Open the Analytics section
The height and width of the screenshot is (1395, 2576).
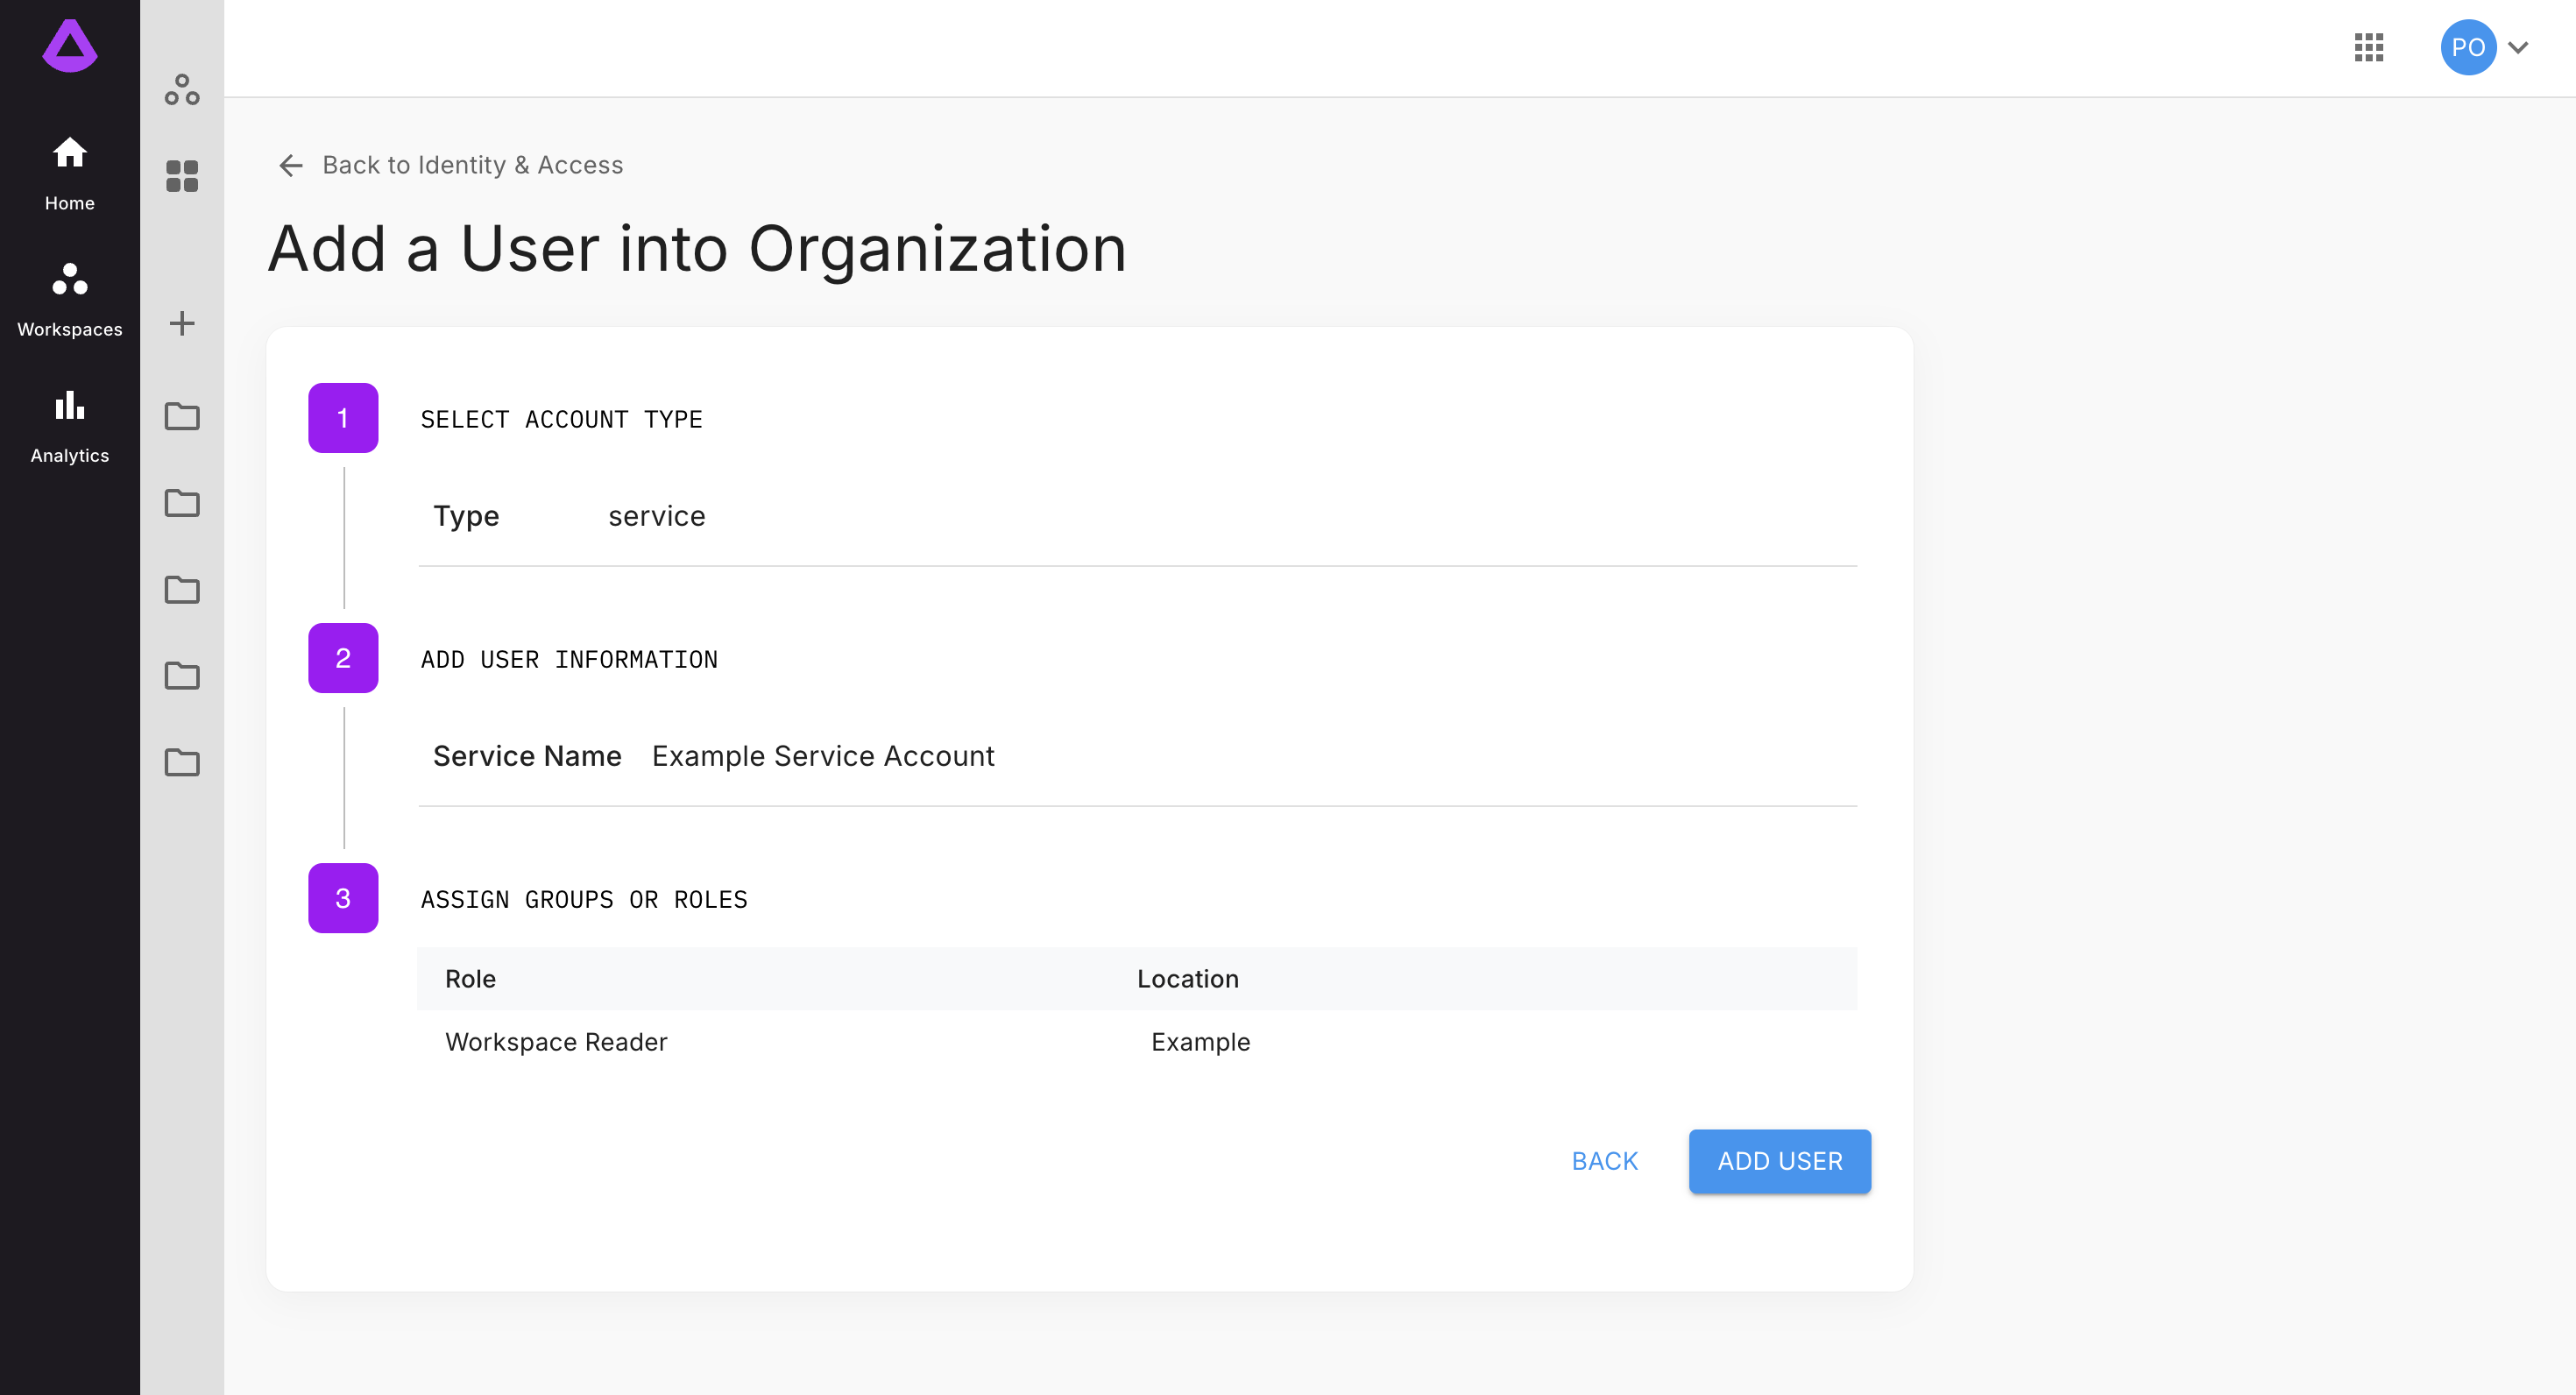click(x=70, y=426)
